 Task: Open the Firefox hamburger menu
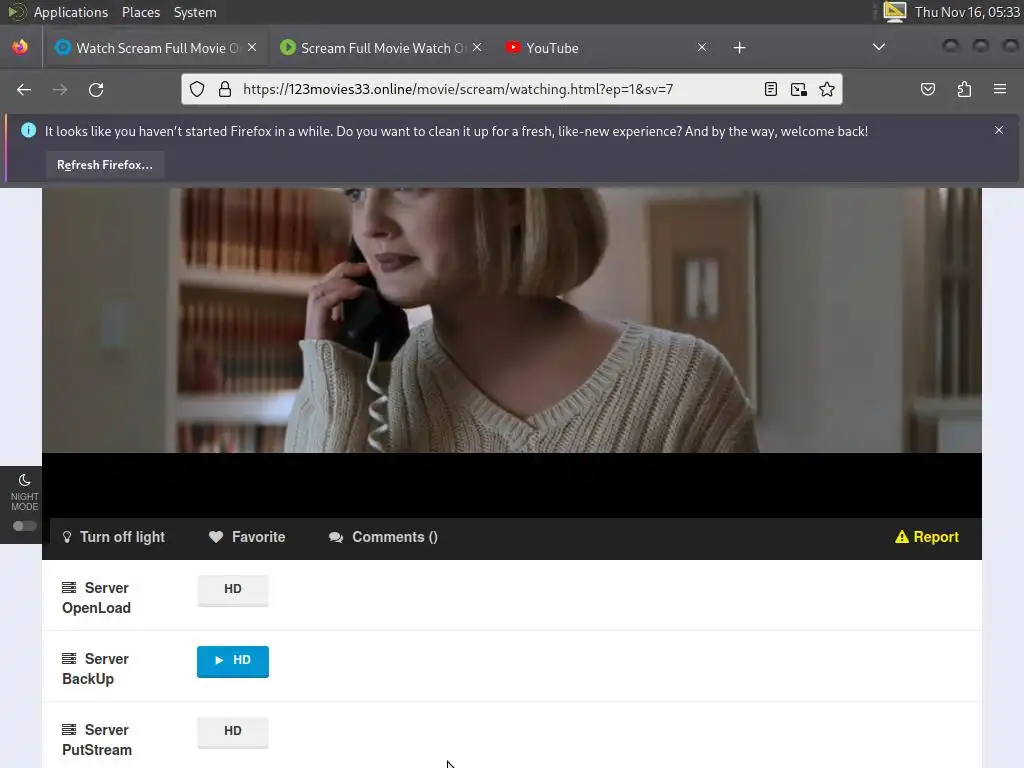1000,89
